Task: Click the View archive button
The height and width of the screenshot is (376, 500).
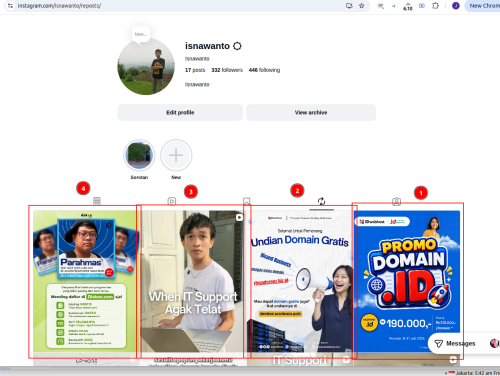Action: [x=311, y=112]
